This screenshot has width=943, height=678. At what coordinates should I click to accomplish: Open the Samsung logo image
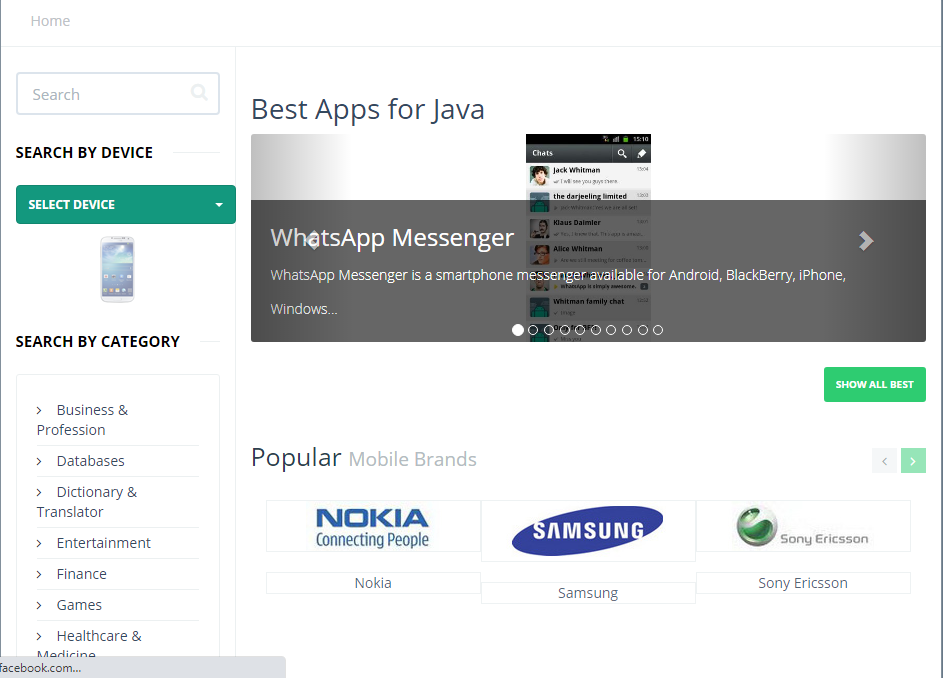[588, 531]
